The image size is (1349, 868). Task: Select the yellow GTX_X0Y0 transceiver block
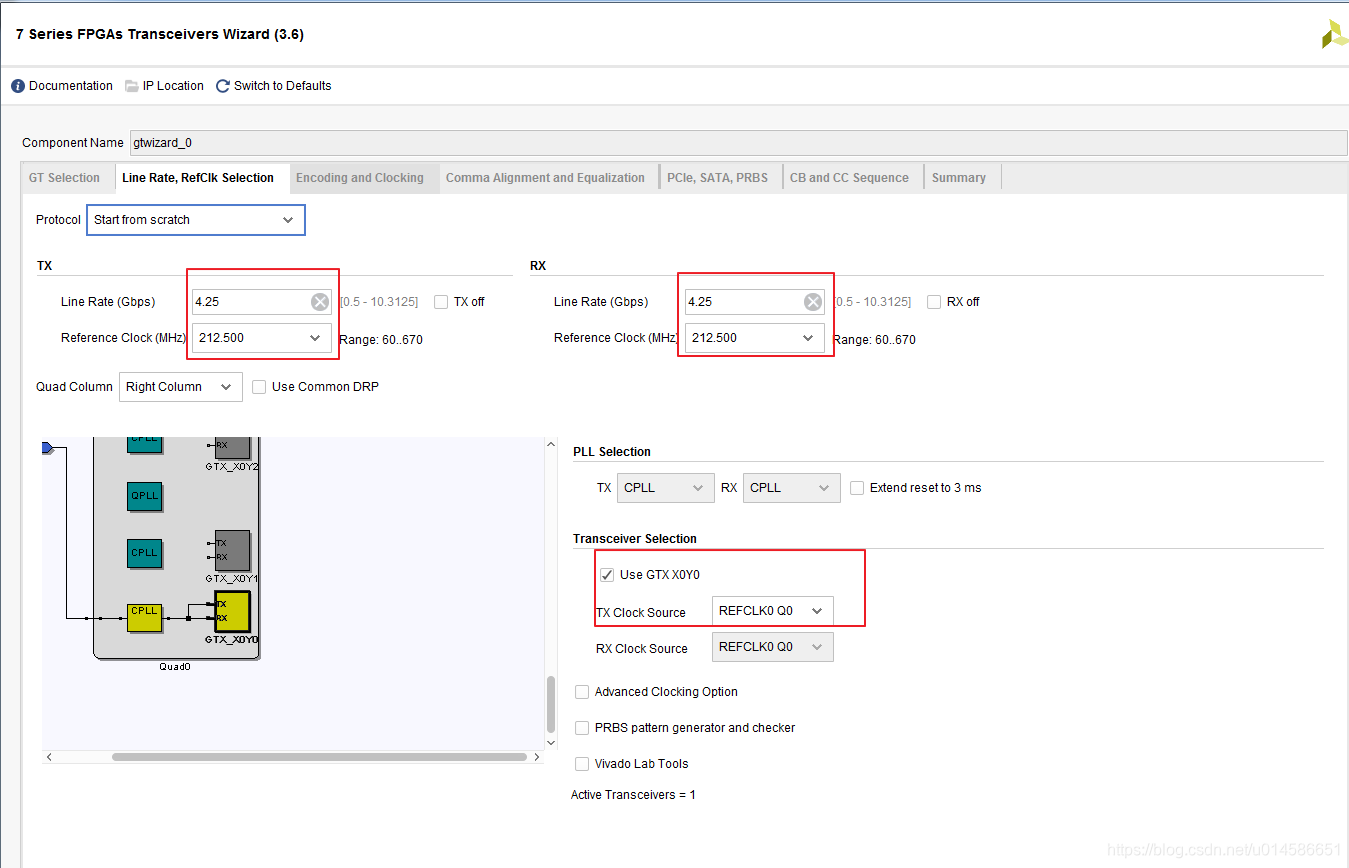[x=232, y=611]
